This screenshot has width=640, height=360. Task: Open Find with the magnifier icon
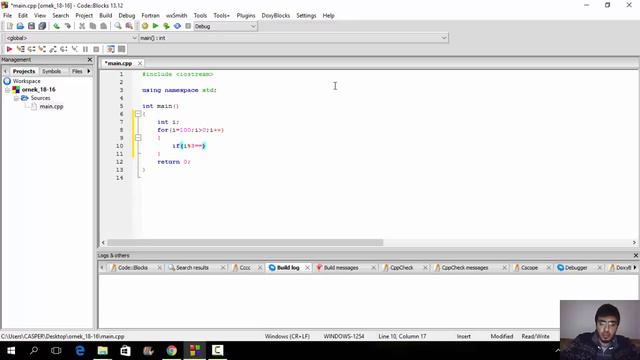118,26
